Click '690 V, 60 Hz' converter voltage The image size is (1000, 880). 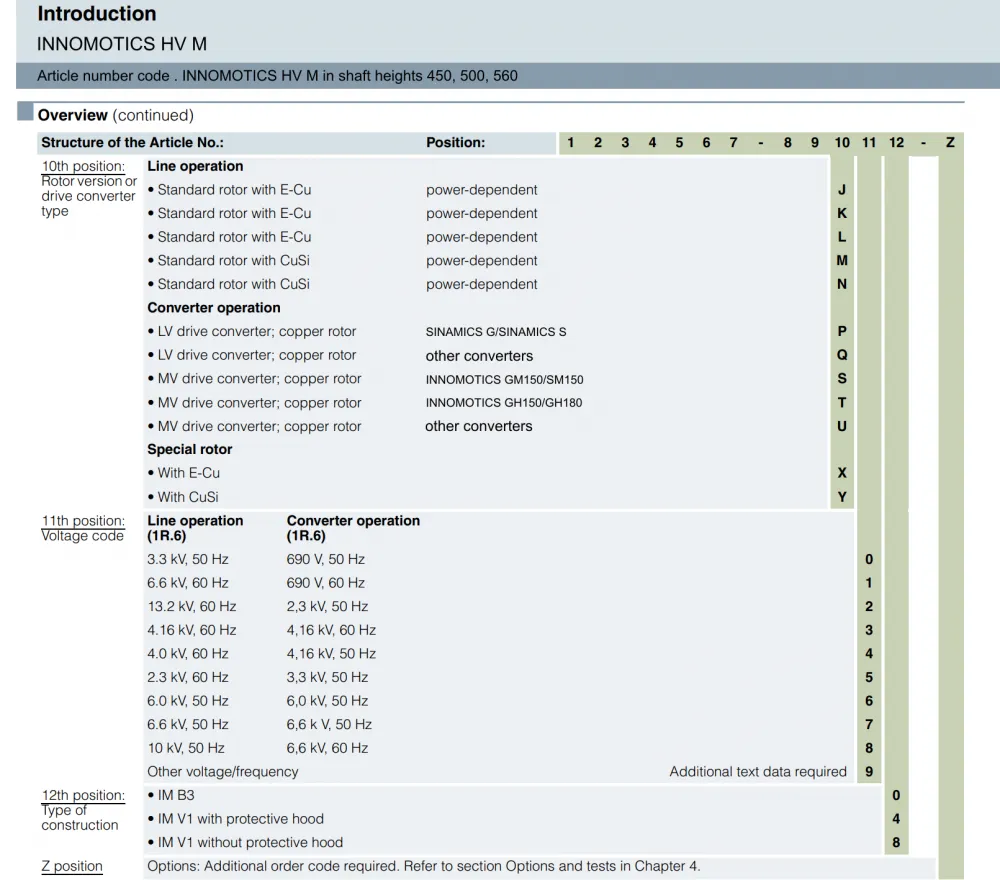[x=325, y=583]
